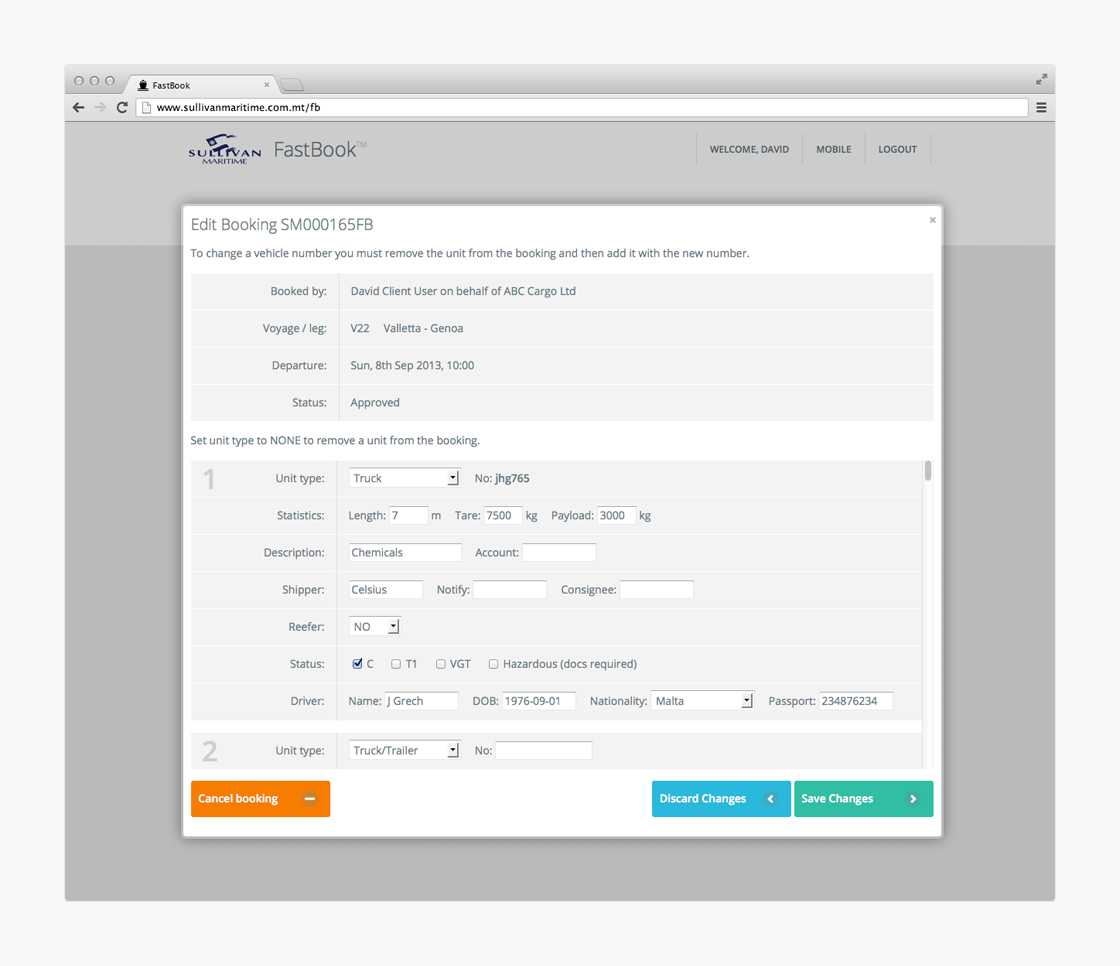Image resolution: width=1120 pixels, height=966 pixels.
Task: Click the unit 2 No field
Action: (x=544, y=750)
